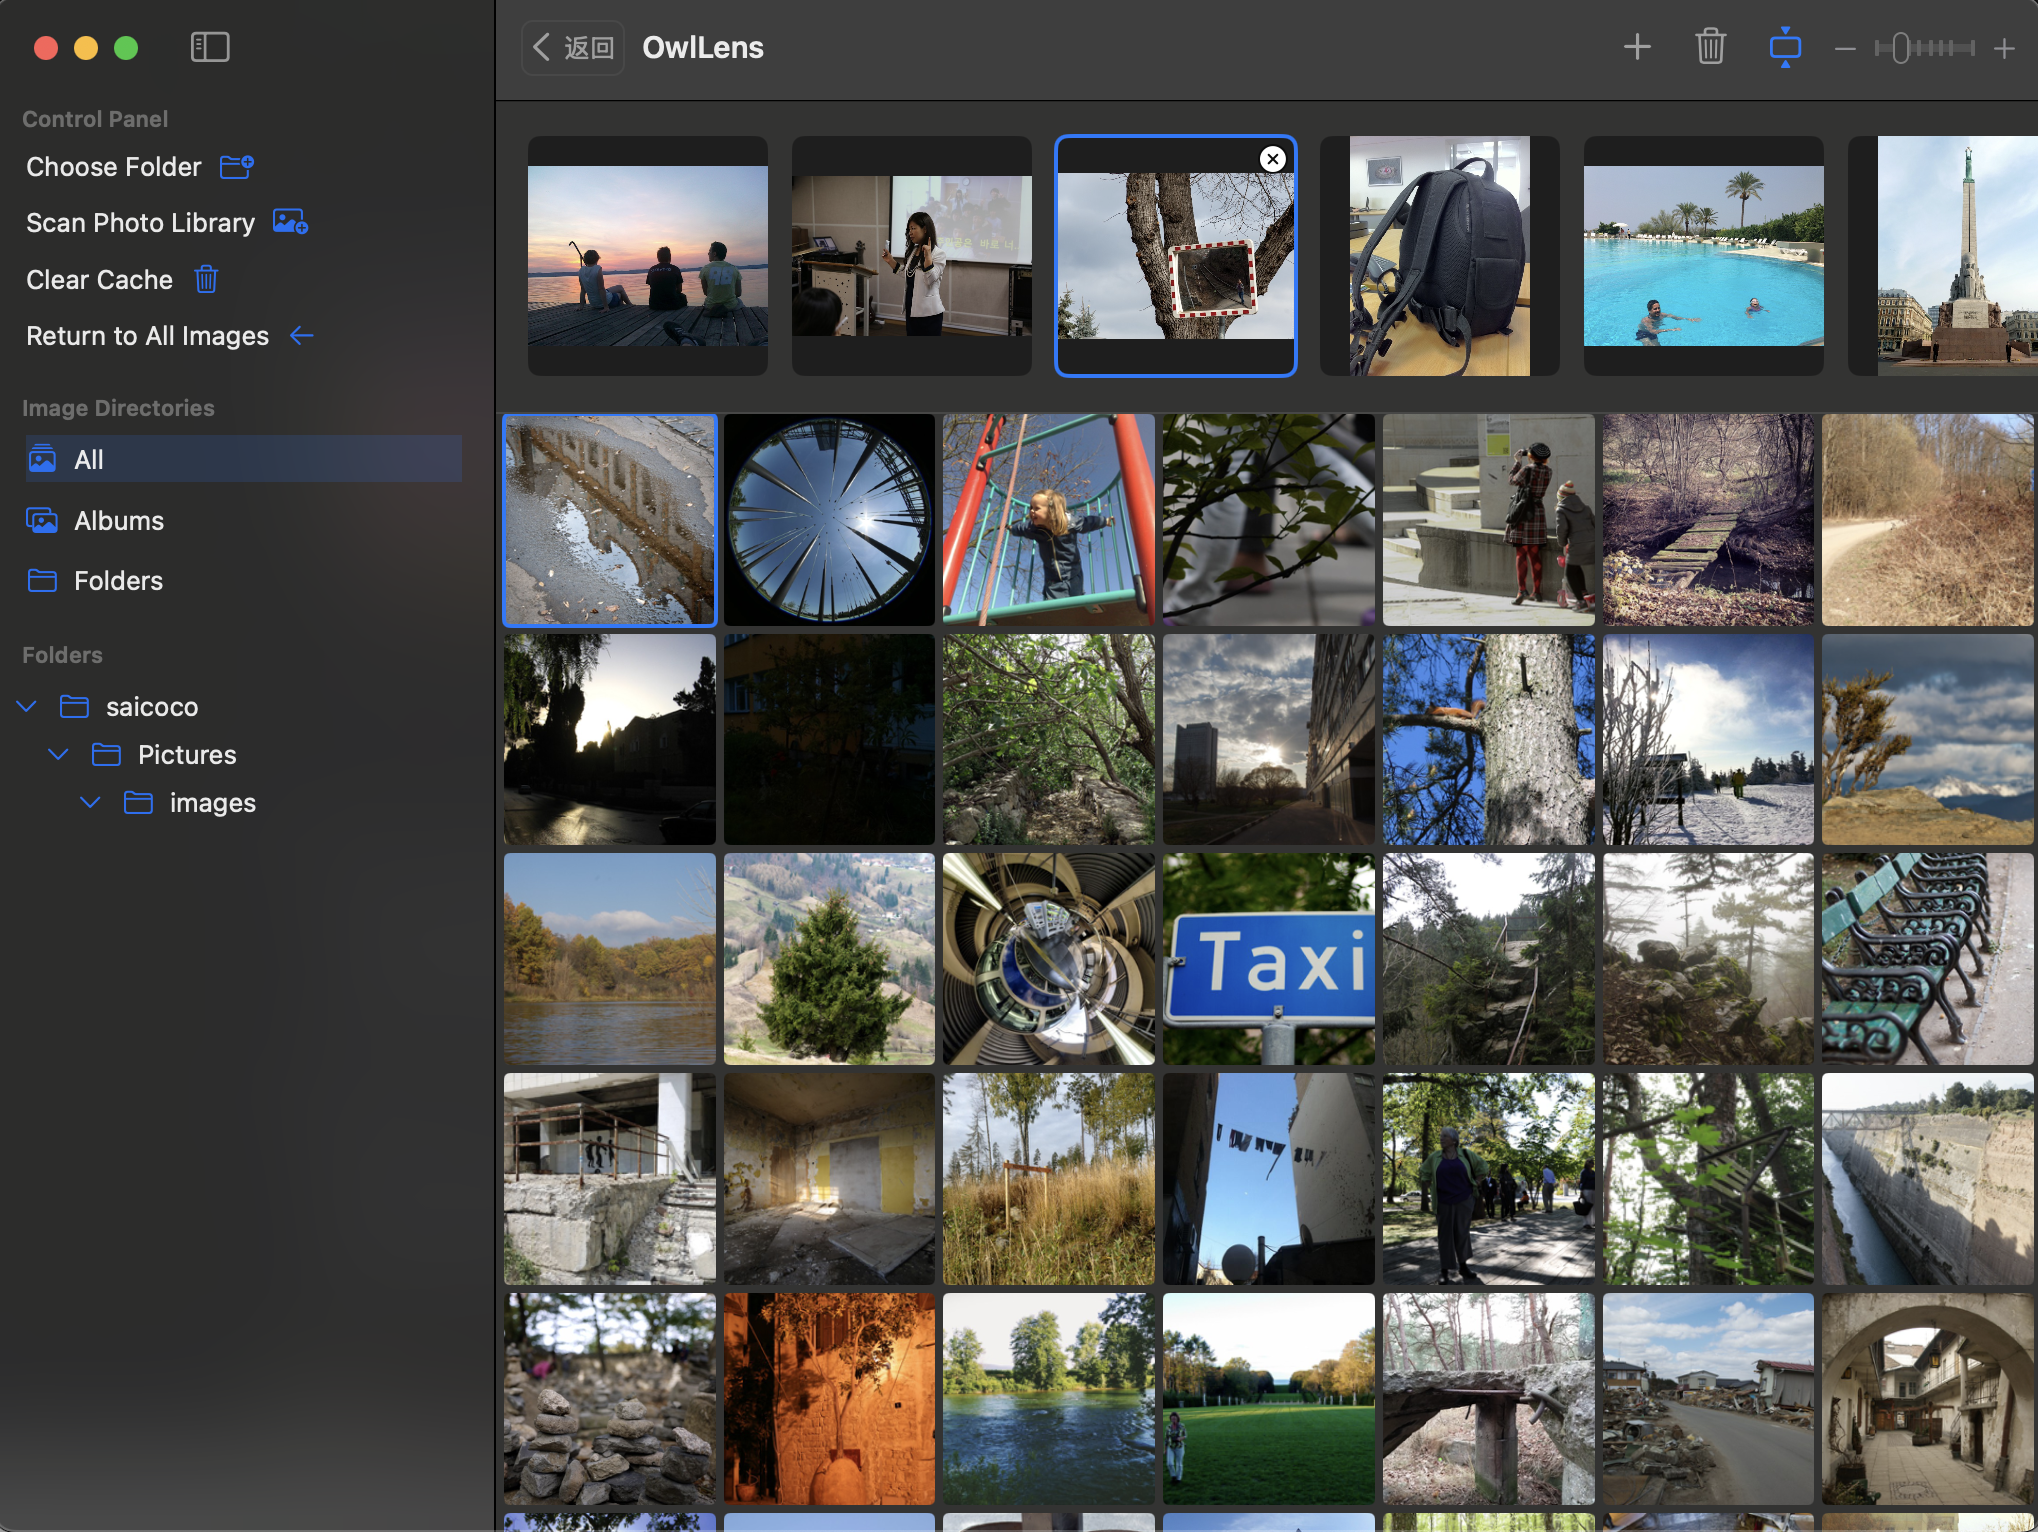Open the green lawn with trees photo

(x=1269, y=1399)
